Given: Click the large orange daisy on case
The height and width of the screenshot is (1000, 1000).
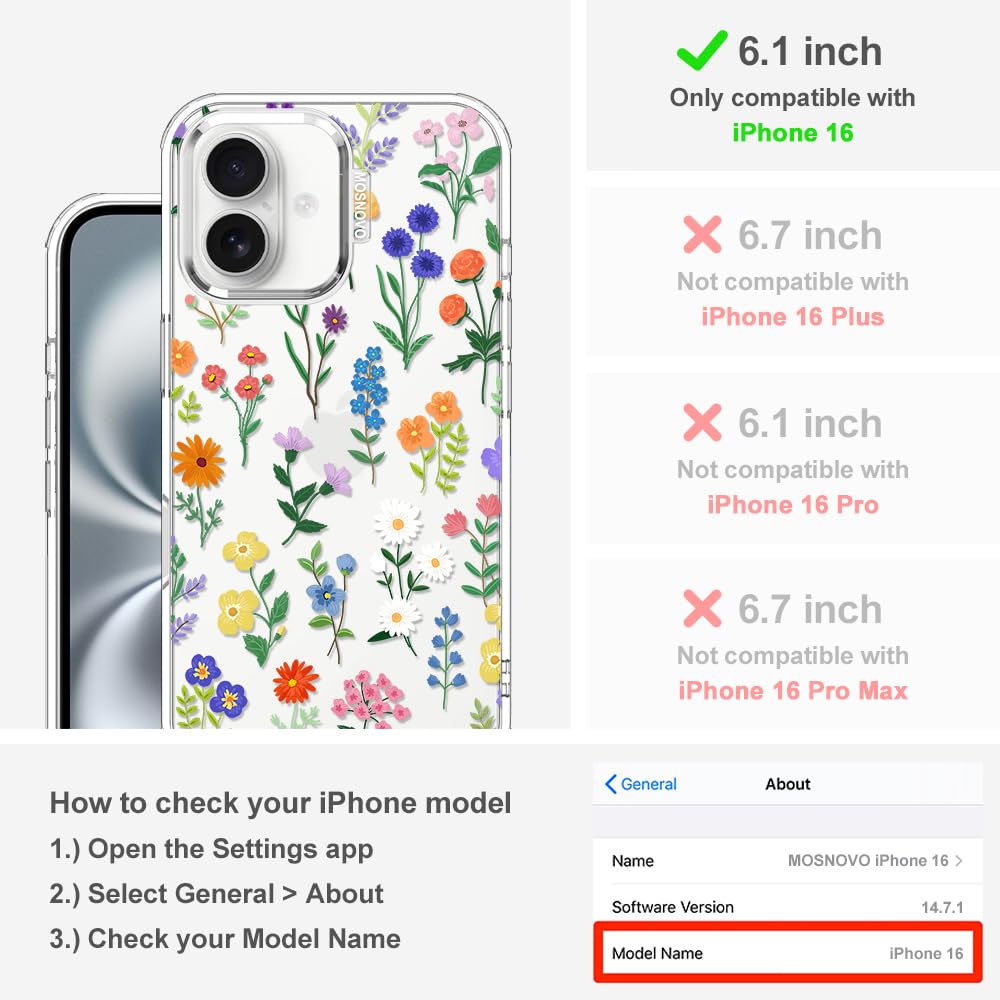Looking at the screenshot, I should pos(198,460).
